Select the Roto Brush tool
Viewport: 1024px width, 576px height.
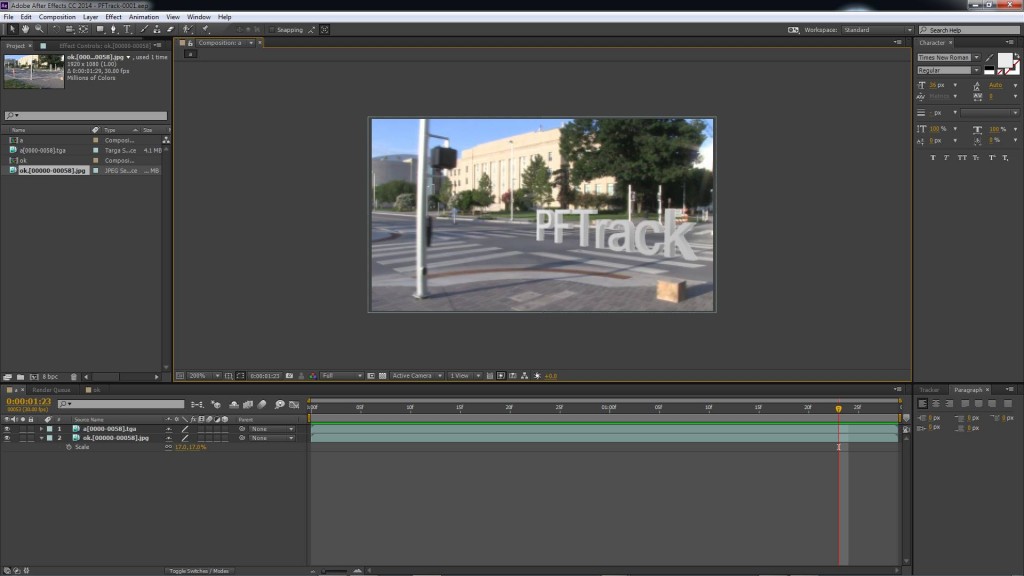click(x=188, y=29)
